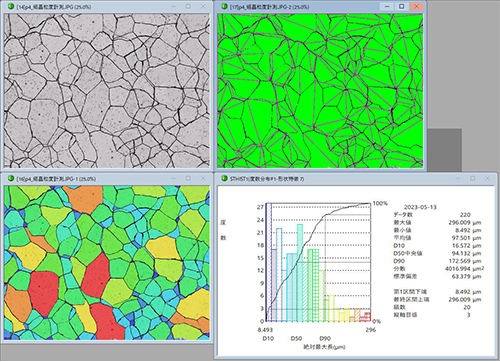The height and width of the screenshot is (362, 500).
Task: Close the [14] original micrograph window
Action: 203,6
